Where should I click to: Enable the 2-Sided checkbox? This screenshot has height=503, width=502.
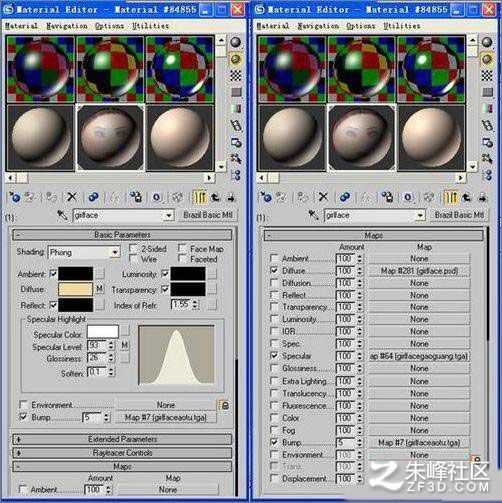coord(133,248)
